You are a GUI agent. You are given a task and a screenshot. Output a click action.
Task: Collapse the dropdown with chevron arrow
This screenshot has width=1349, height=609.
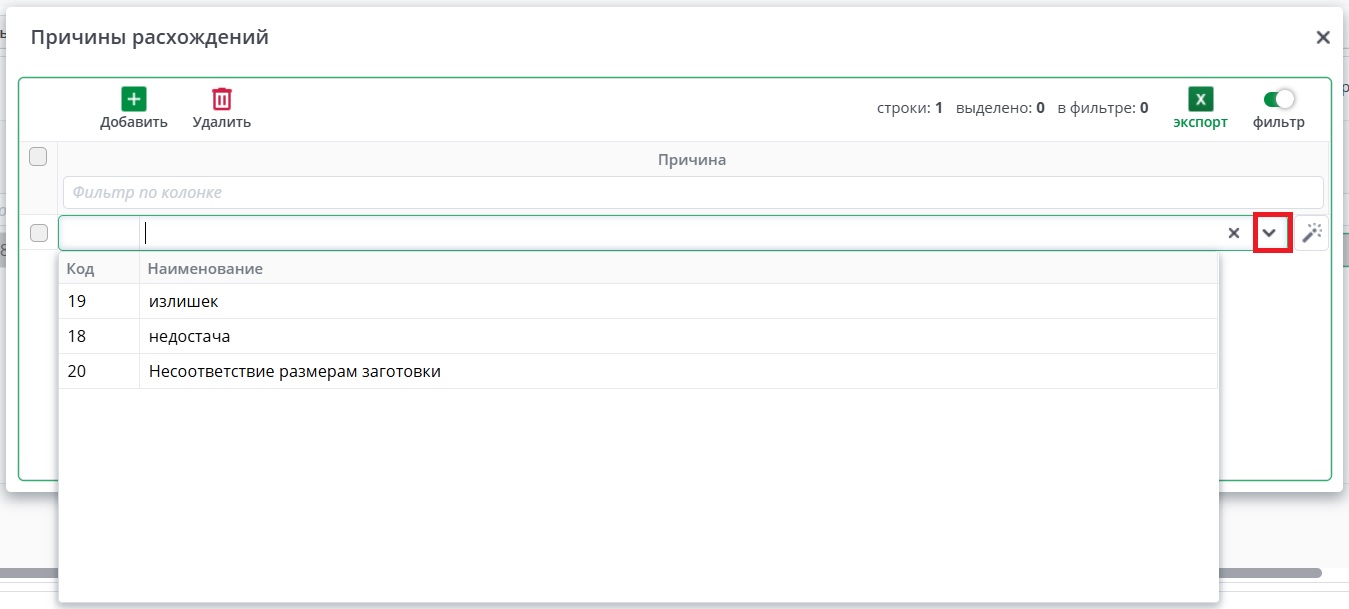point(1270,233)
